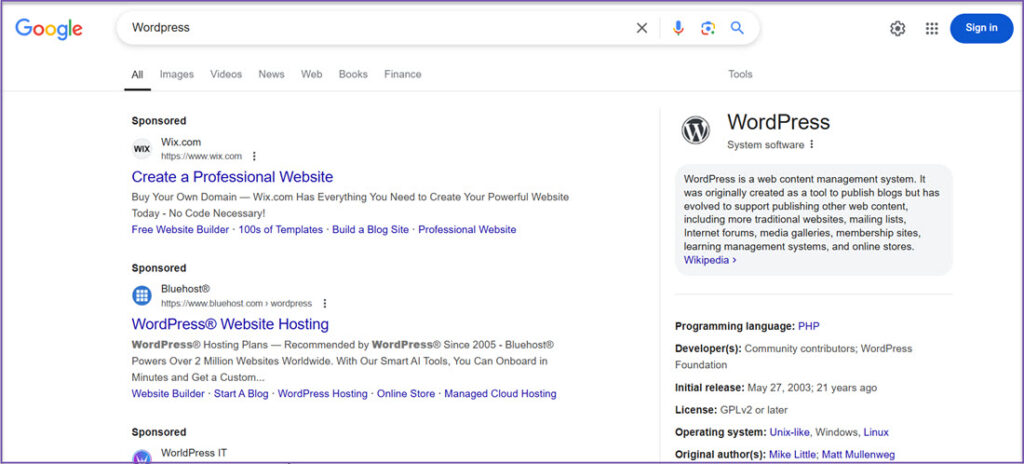
Task: Click the PHP programming language link
Action: coord(808,326)
